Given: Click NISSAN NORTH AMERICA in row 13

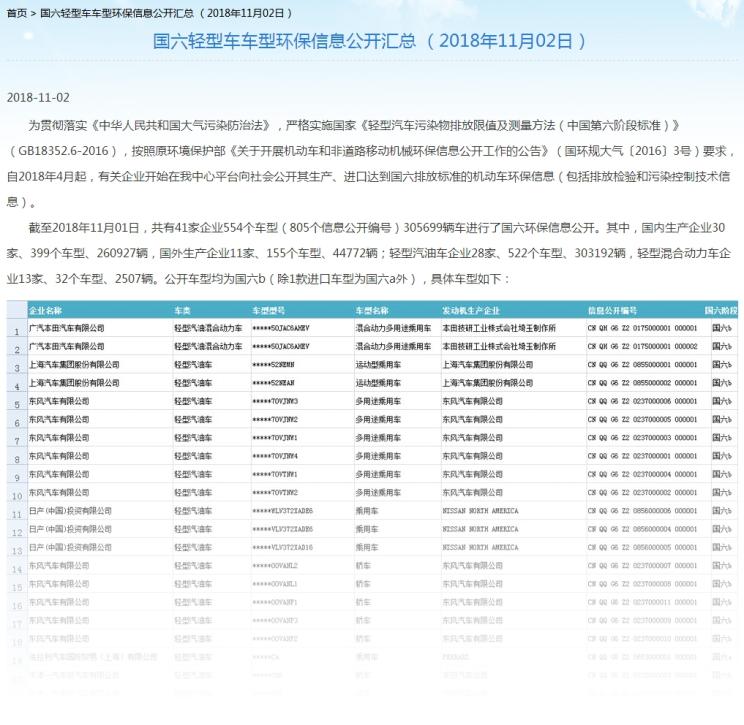Looking at the screenshot, I should [480, 547].
